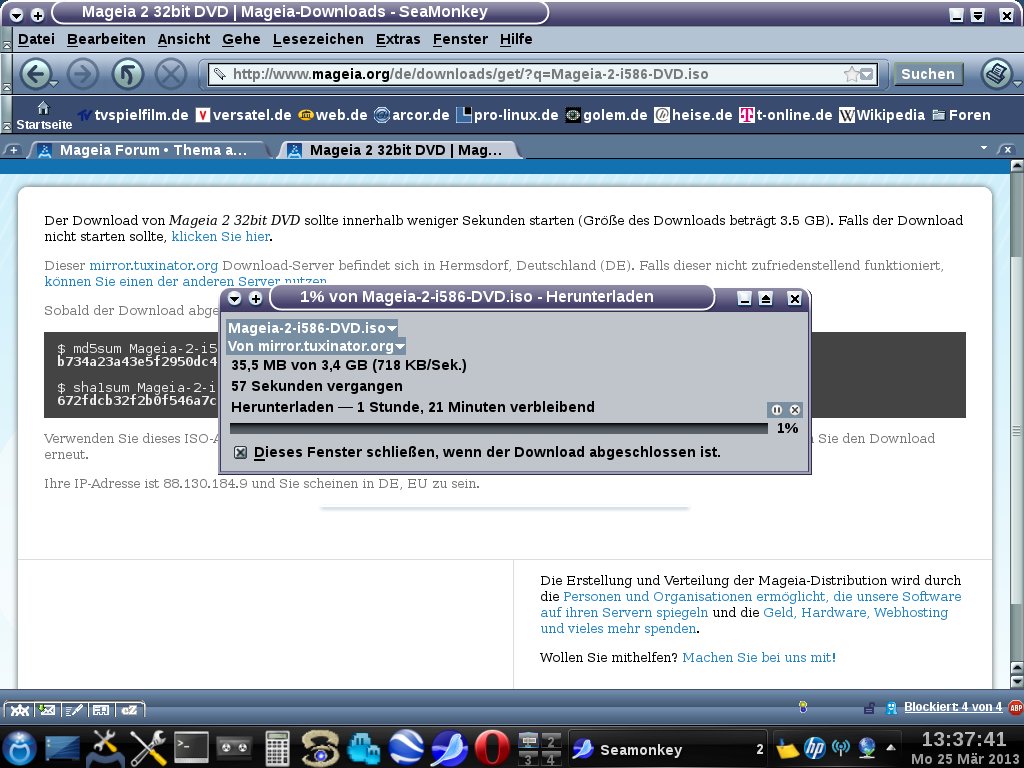Select the Mageia 2 32bit DVD tab
Viewport: 1024px width, 768px height.
(x=400, y=150)
